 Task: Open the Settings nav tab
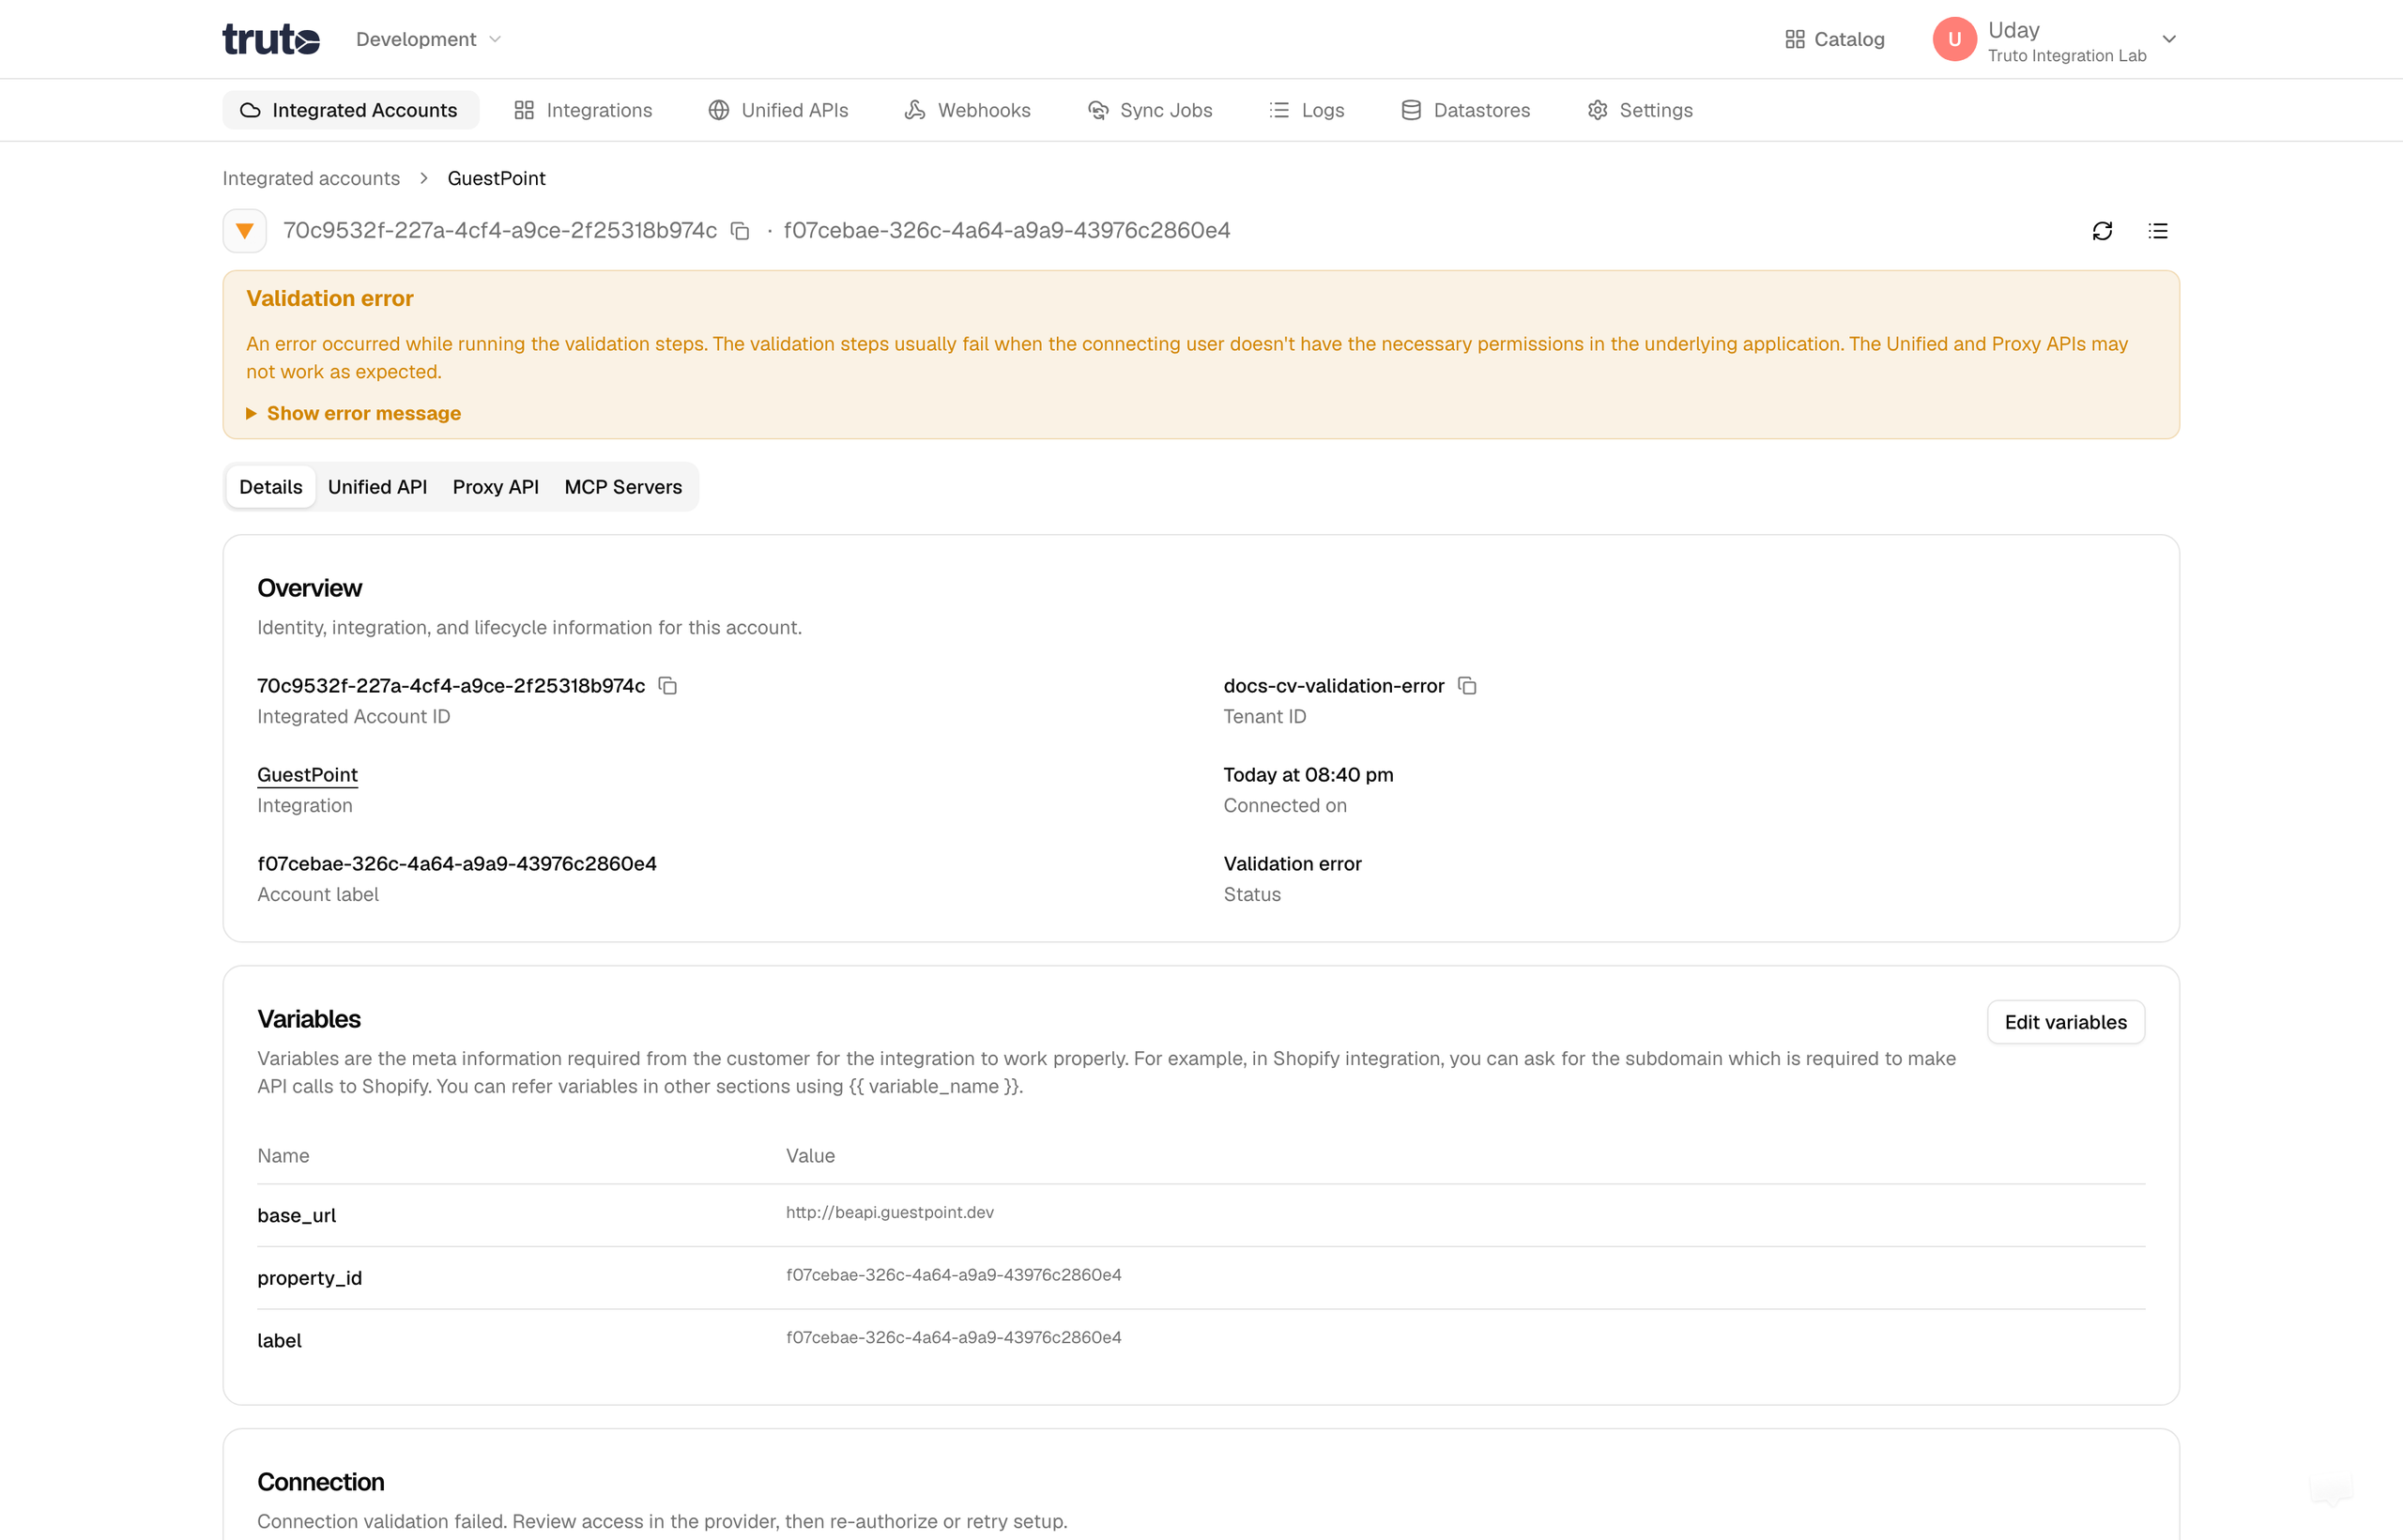click(x=1640, y=110)
